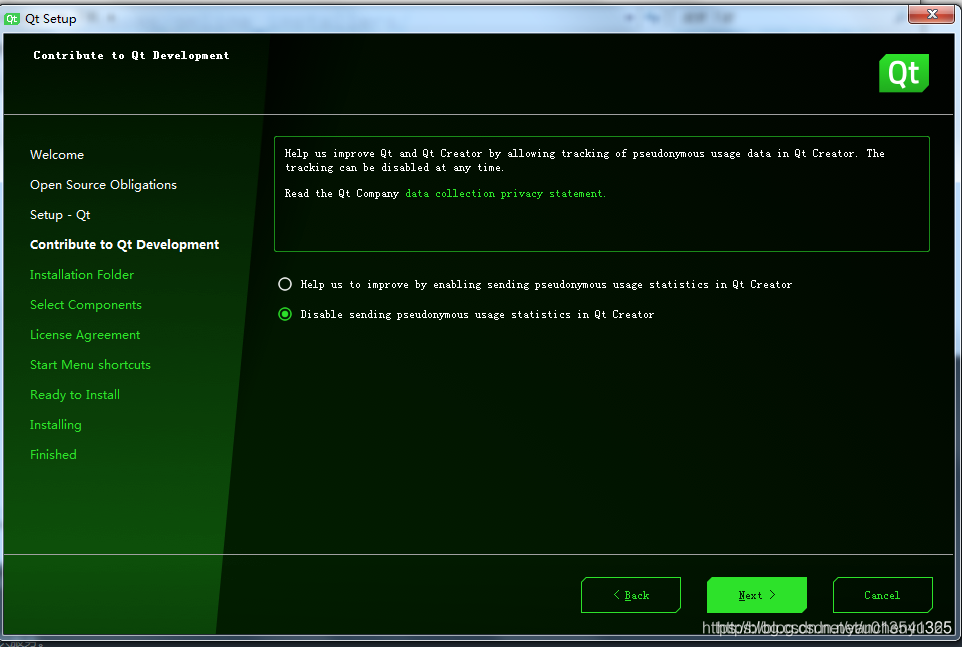
Task: Click the Select Components step
Action: tap(86, 305)
